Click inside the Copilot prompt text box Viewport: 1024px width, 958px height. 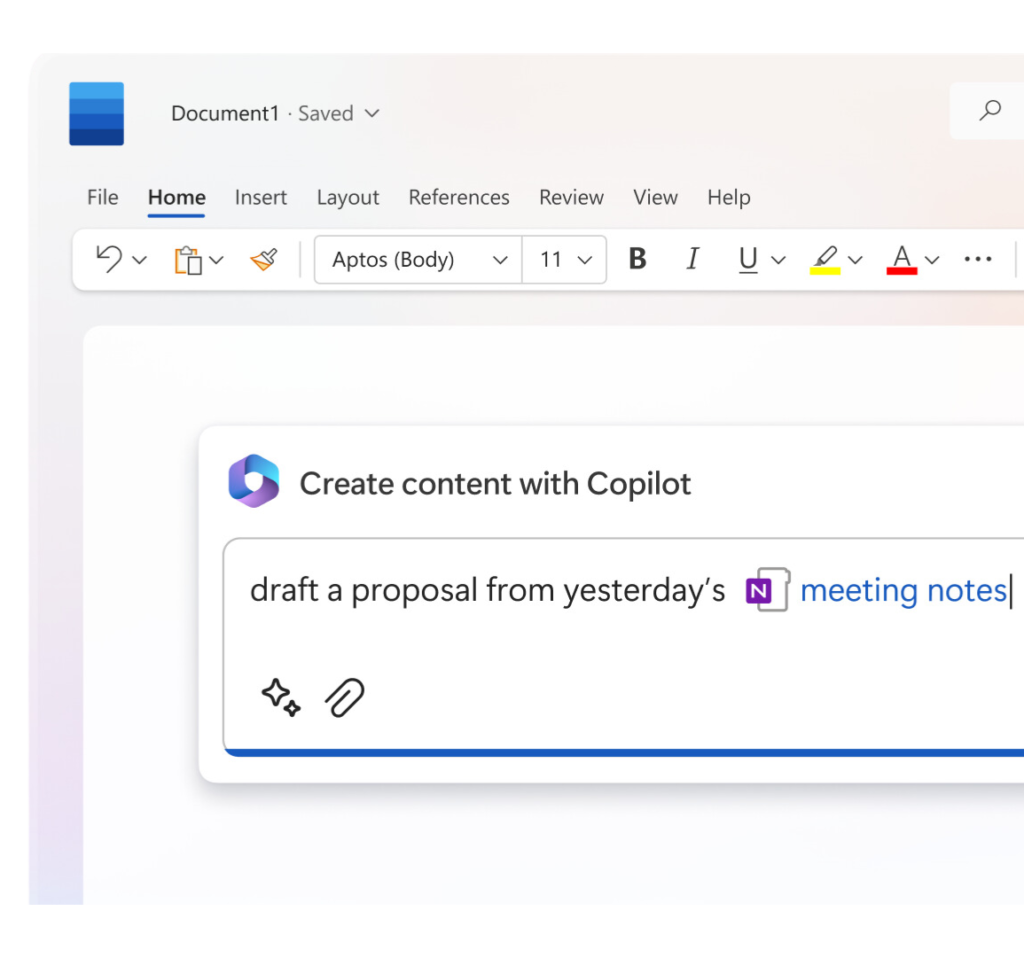(x=624, y=647)
